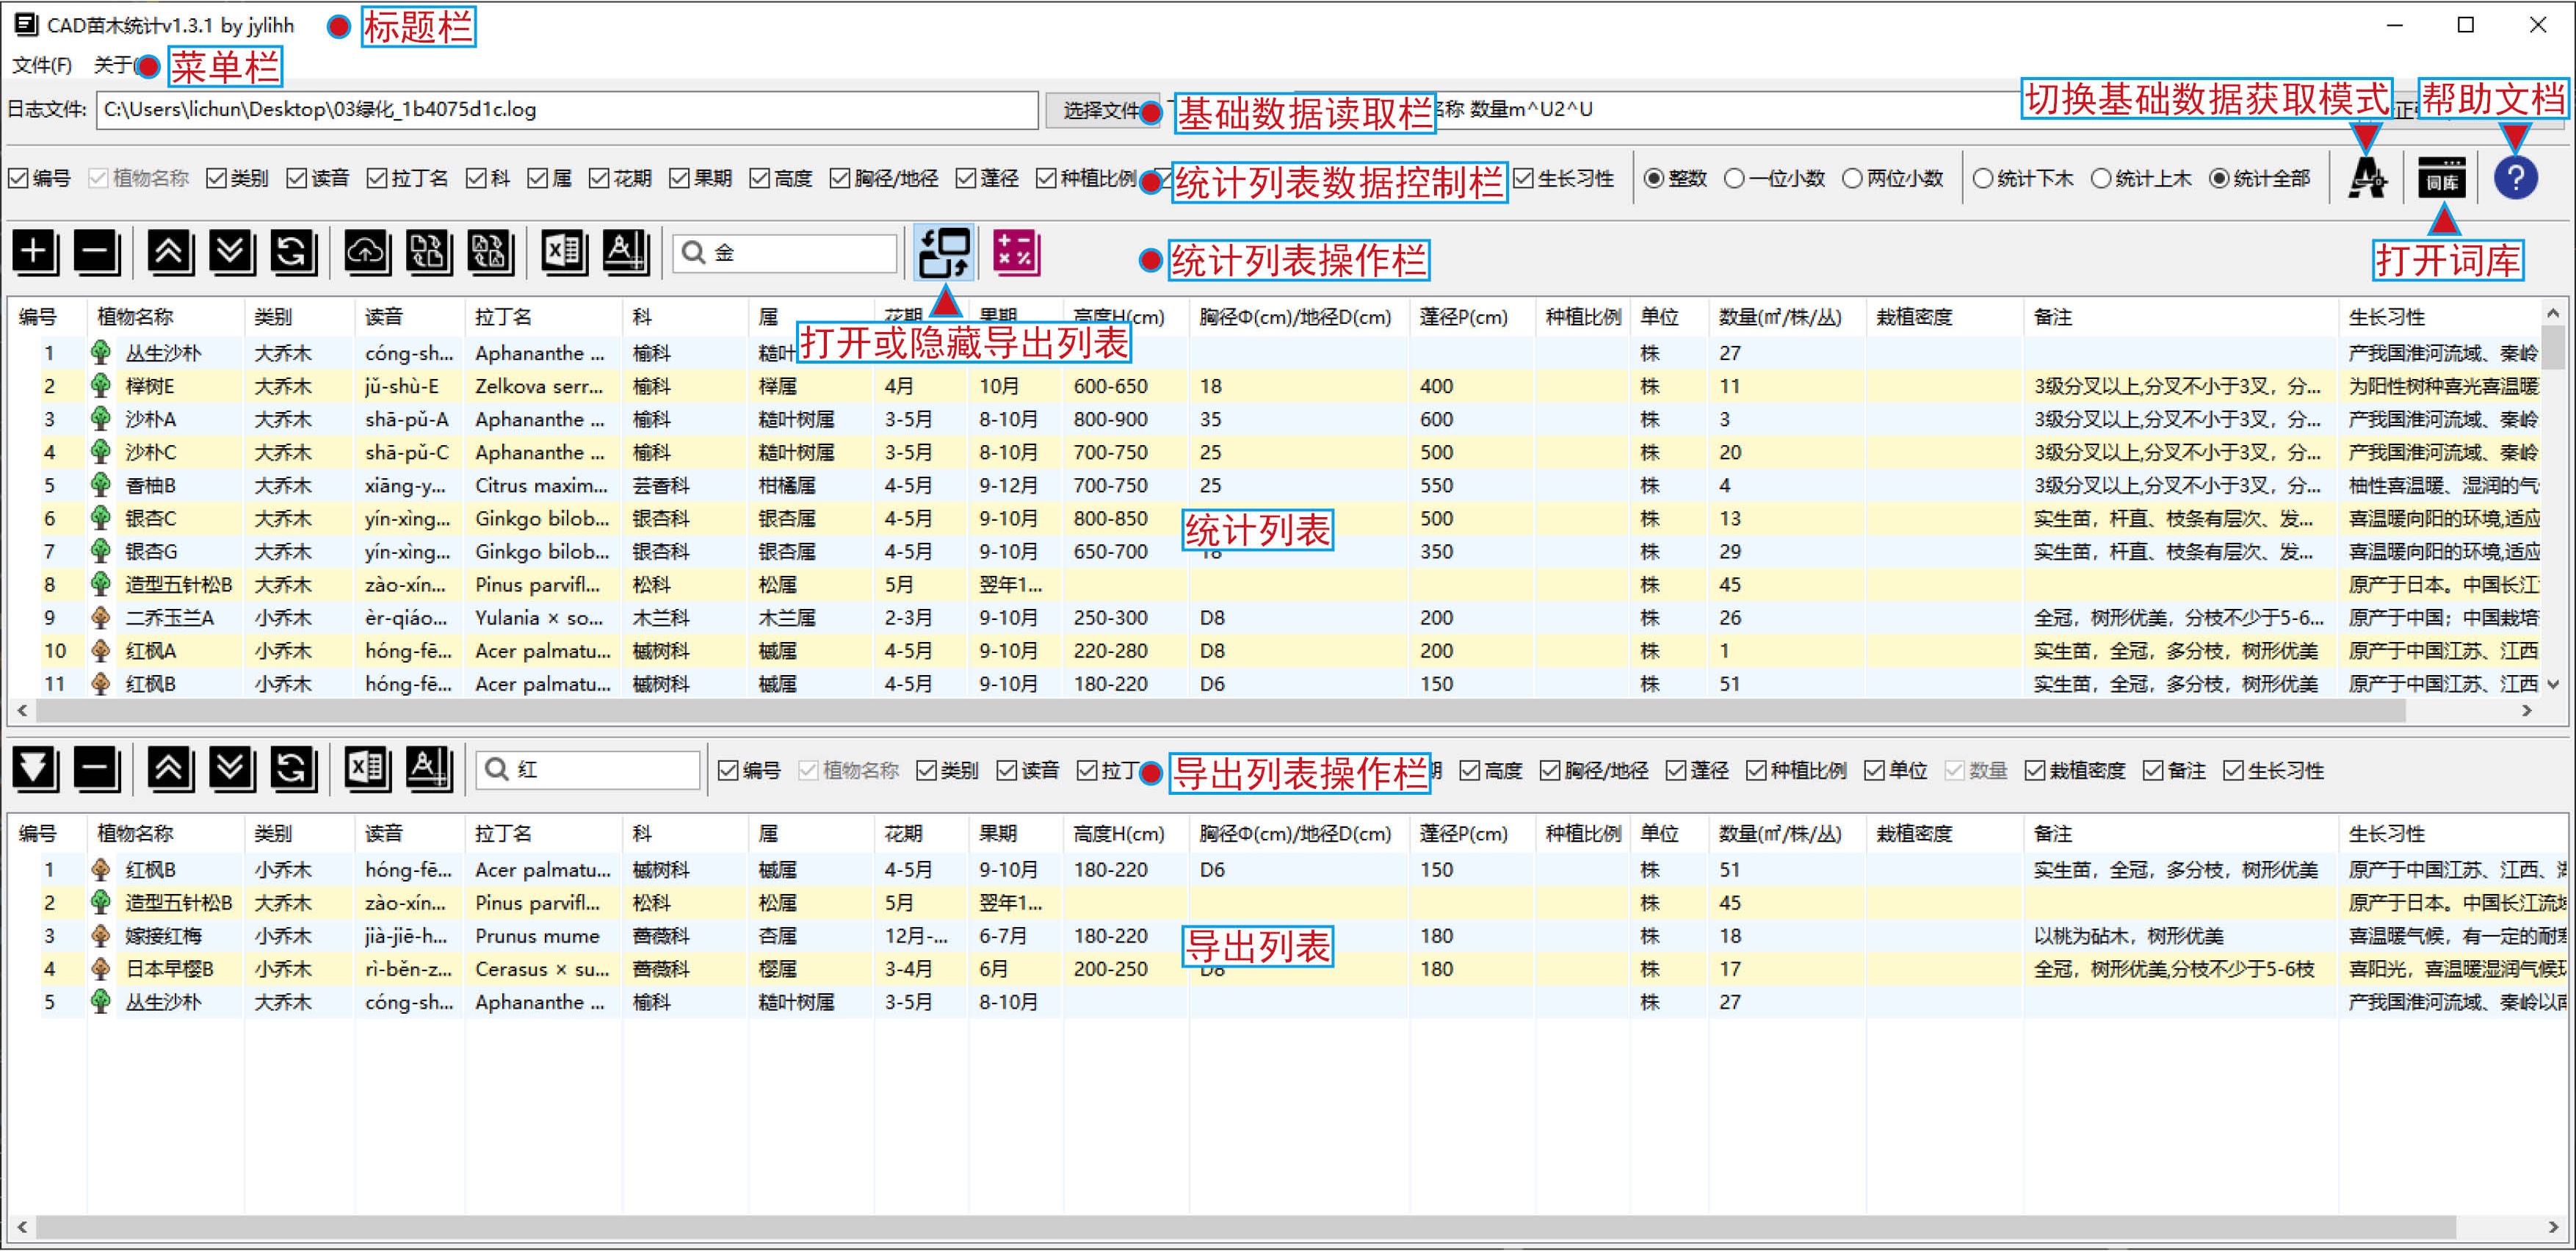Export the statistics list with the Excel icon
The height and width of the screenshot is (1251, 2576).
click(x=564, y=252)
